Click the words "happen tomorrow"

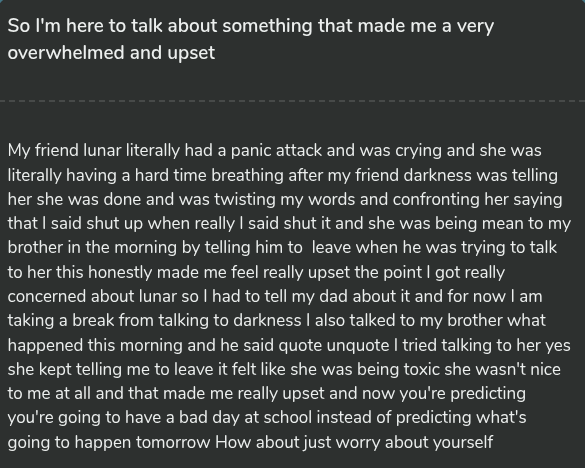pyautogui.click(x=142, y=443)
